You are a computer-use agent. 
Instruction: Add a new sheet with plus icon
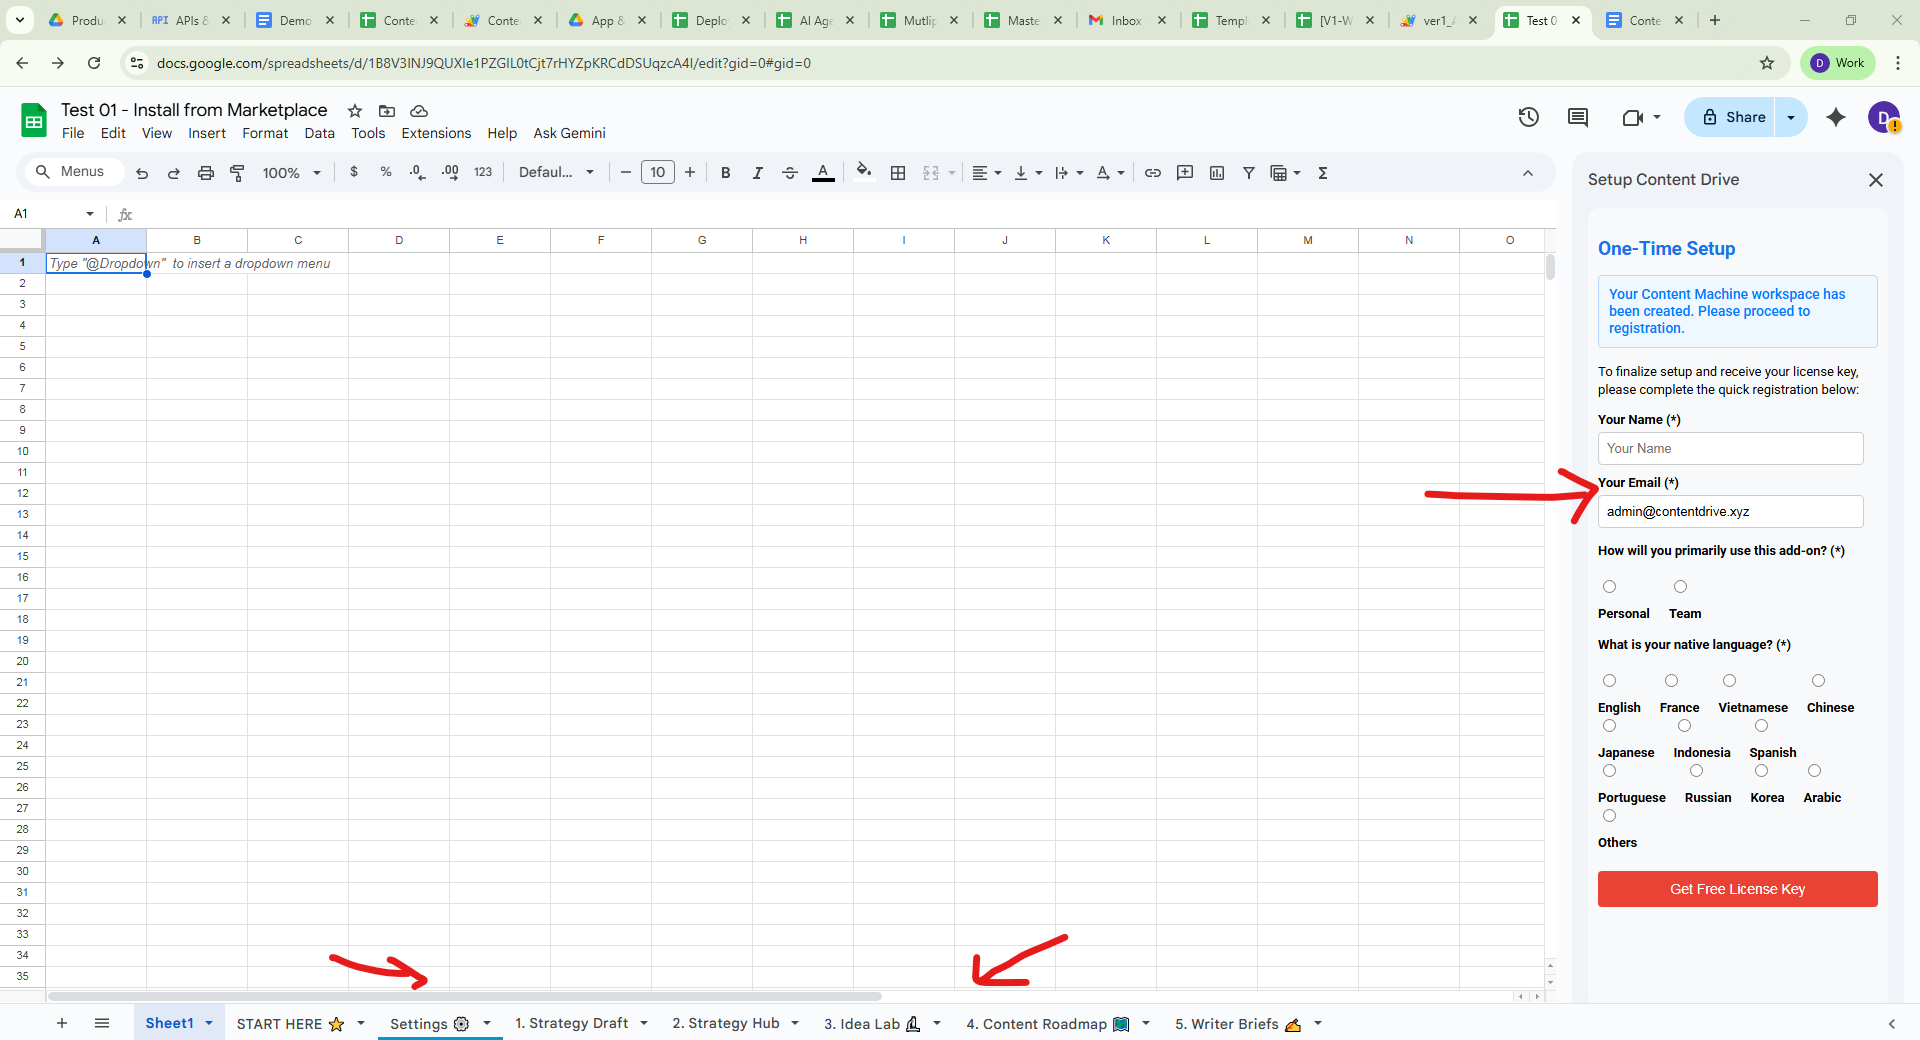(62, 1023)
